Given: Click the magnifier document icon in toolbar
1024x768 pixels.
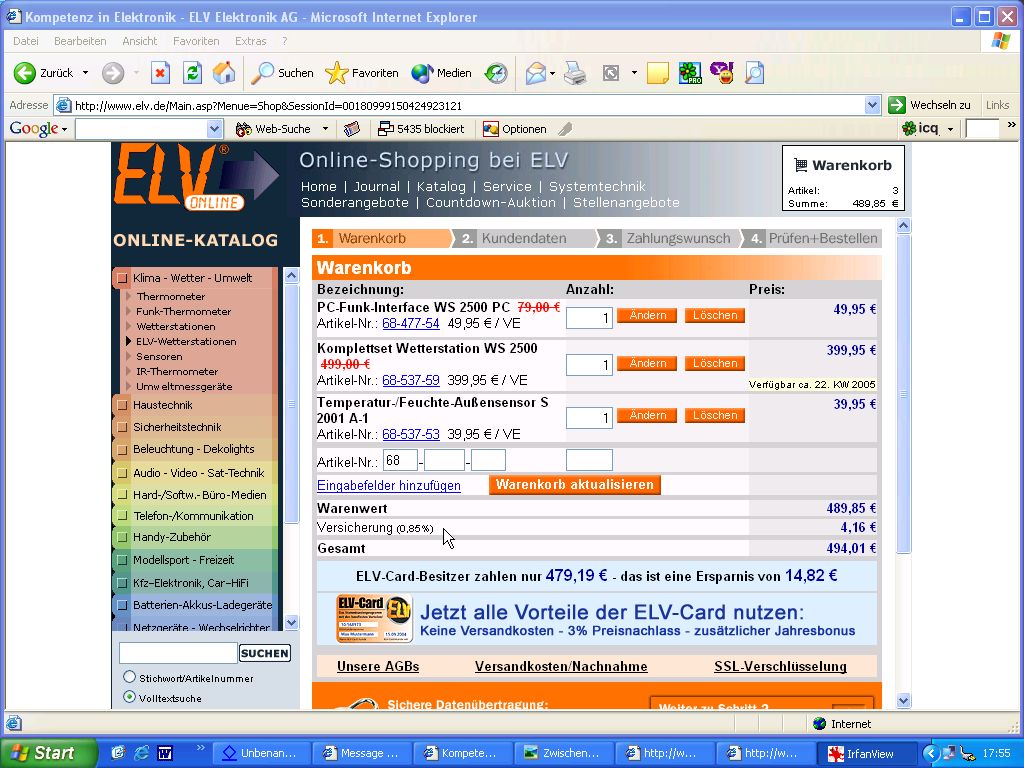Looking at the screenshot, I should tap(754, 73).
